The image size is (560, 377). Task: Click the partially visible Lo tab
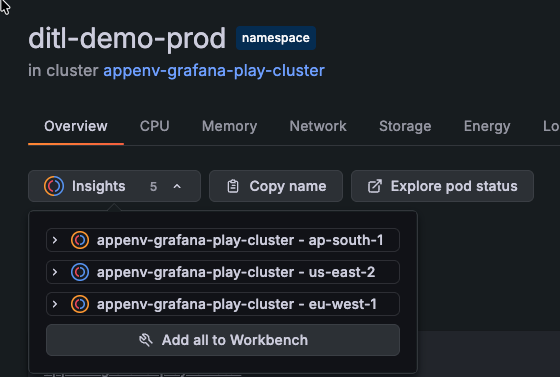tap(551, 126)
